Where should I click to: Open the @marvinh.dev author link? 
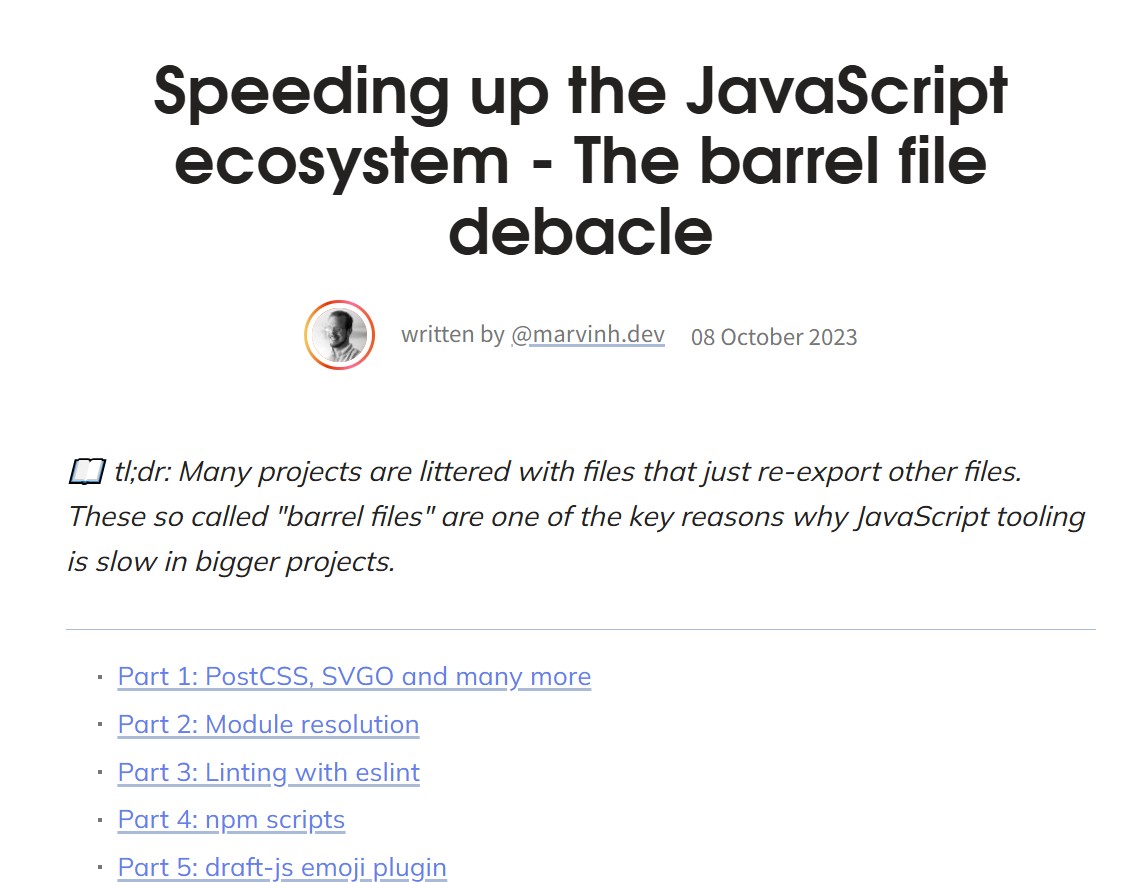coord(587,335)
